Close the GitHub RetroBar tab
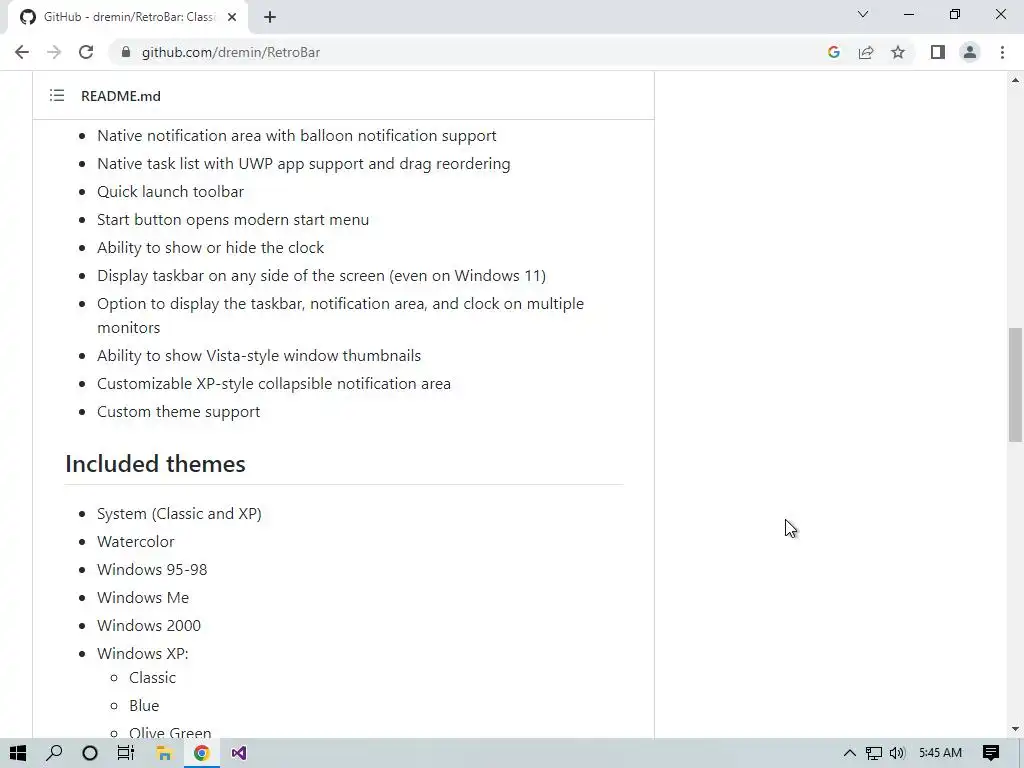The width and height of the screenshot is (1024, 768). [232, 17]
